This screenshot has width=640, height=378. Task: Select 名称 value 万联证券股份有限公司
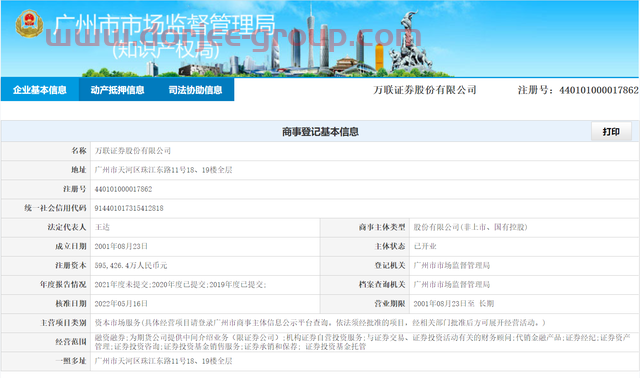point(133,151)
